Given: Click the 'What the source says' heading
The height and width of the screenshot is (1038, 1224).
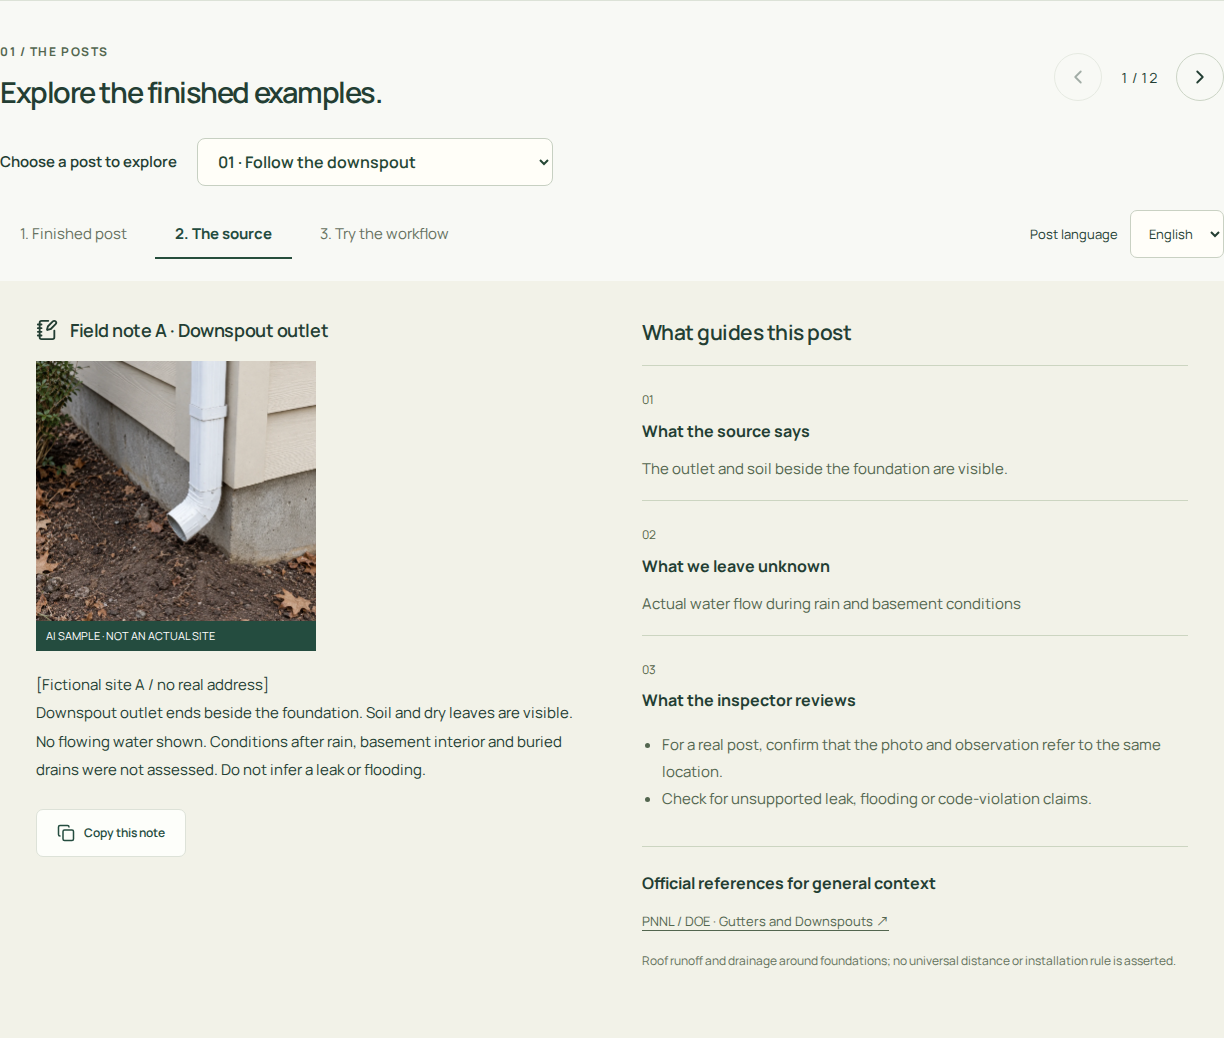Looking at the screenshot, I should 726,432.
